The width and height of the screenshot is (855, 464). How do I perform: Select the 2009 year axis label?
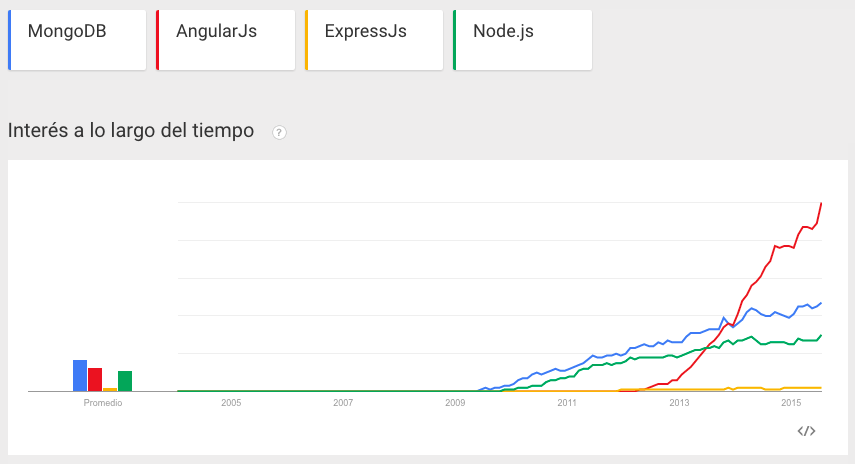tap(455, 403)
